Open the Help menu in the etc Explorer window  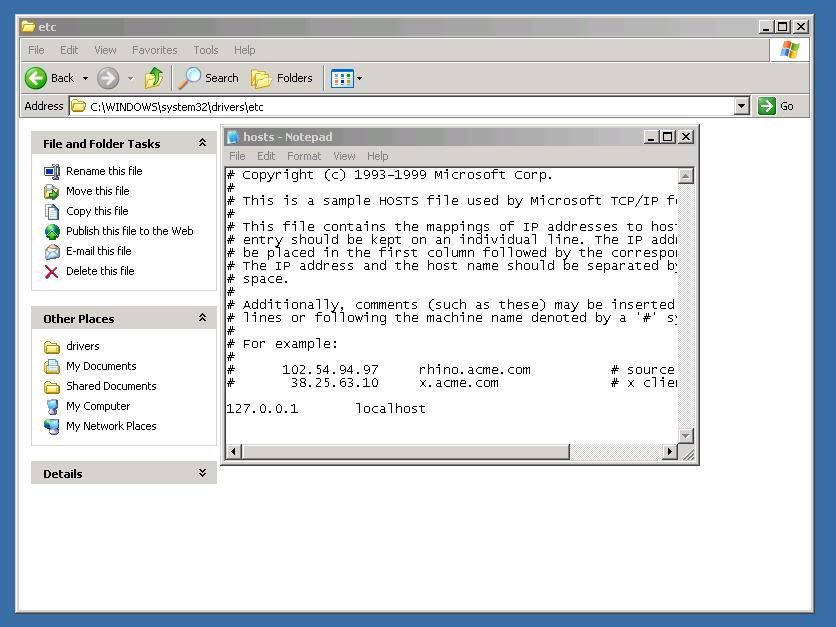point(245,50)
